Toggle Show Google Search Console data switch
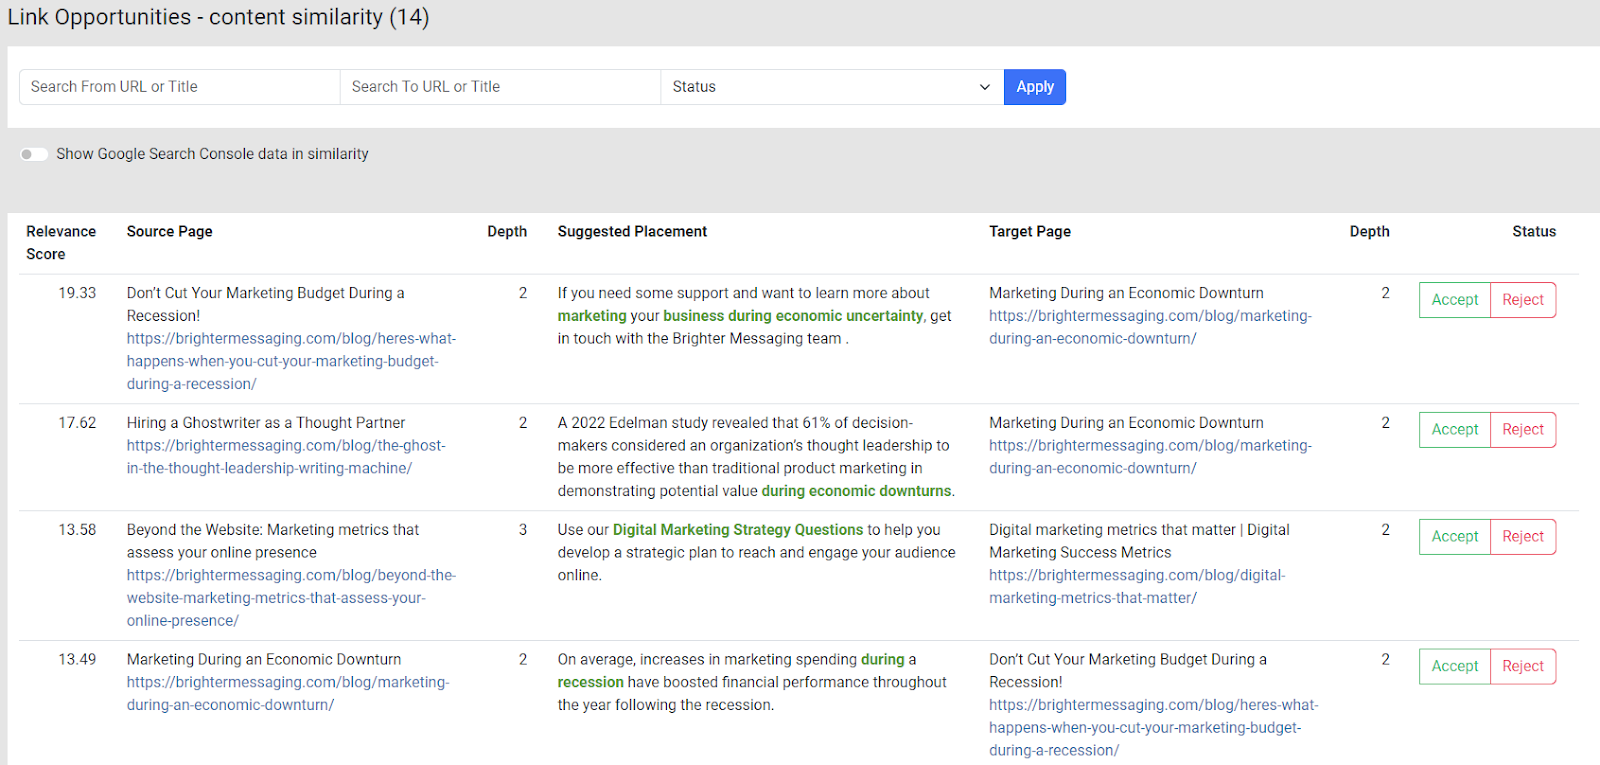 [34, 154]
